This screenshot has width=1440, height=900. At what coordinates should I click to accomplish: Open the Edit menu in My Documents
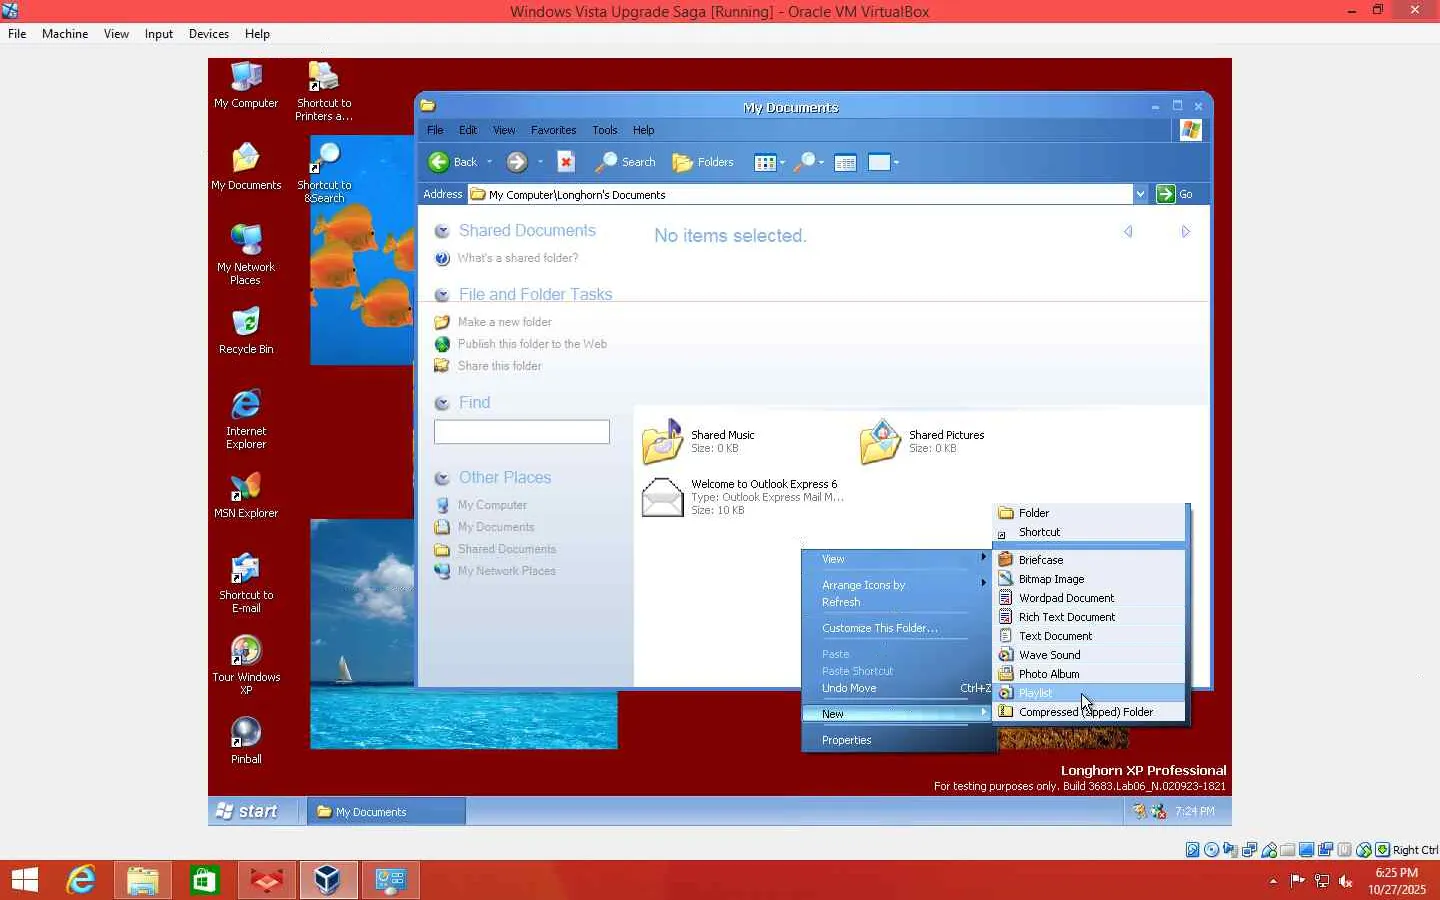click(x=468, y=130)
